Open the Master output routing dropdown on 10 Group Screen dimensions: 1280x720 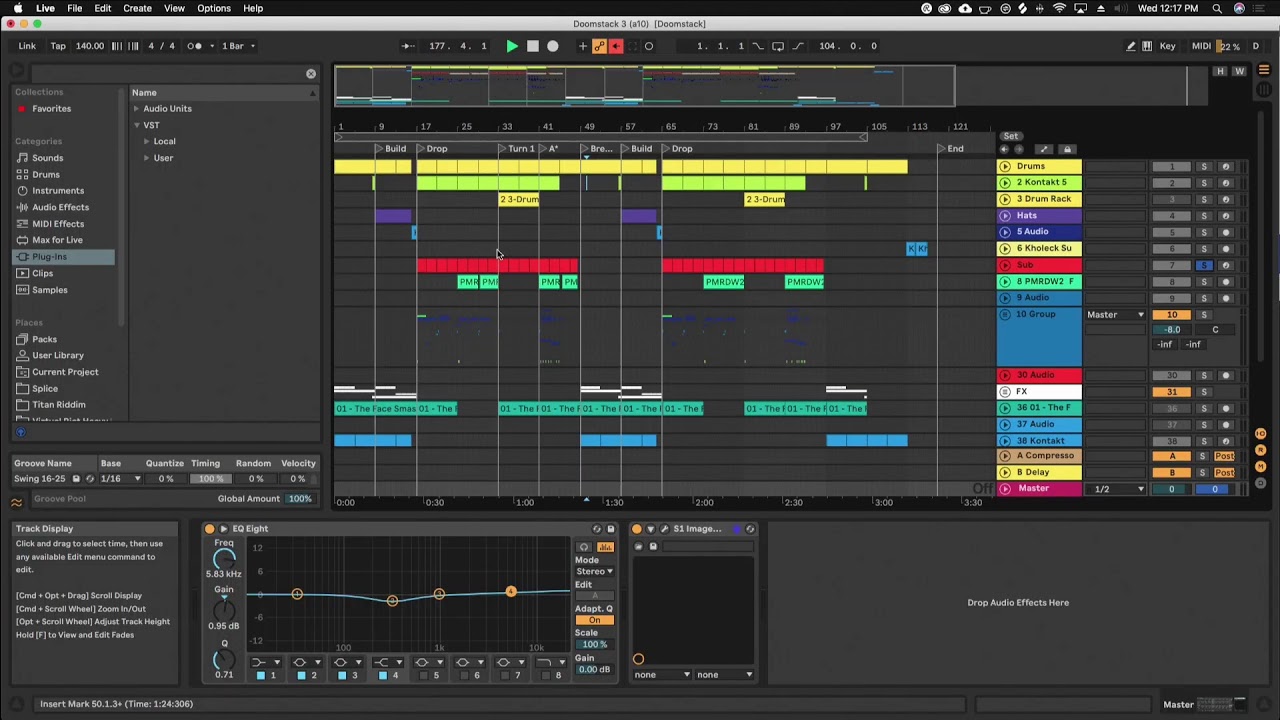click(x=1116, y=314)
